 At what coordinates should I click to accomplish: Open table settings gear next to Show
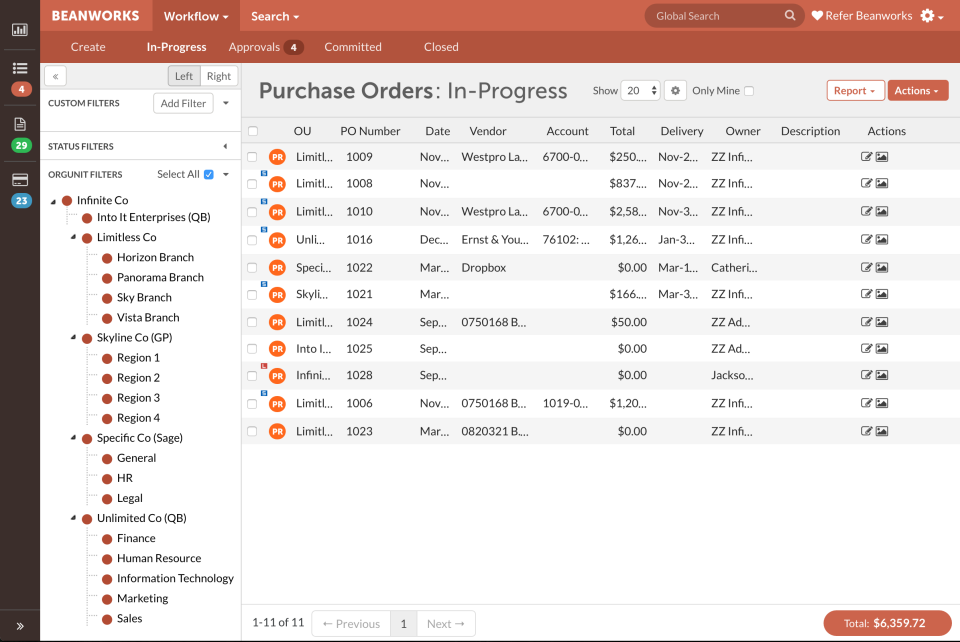(x=675, y=91)
